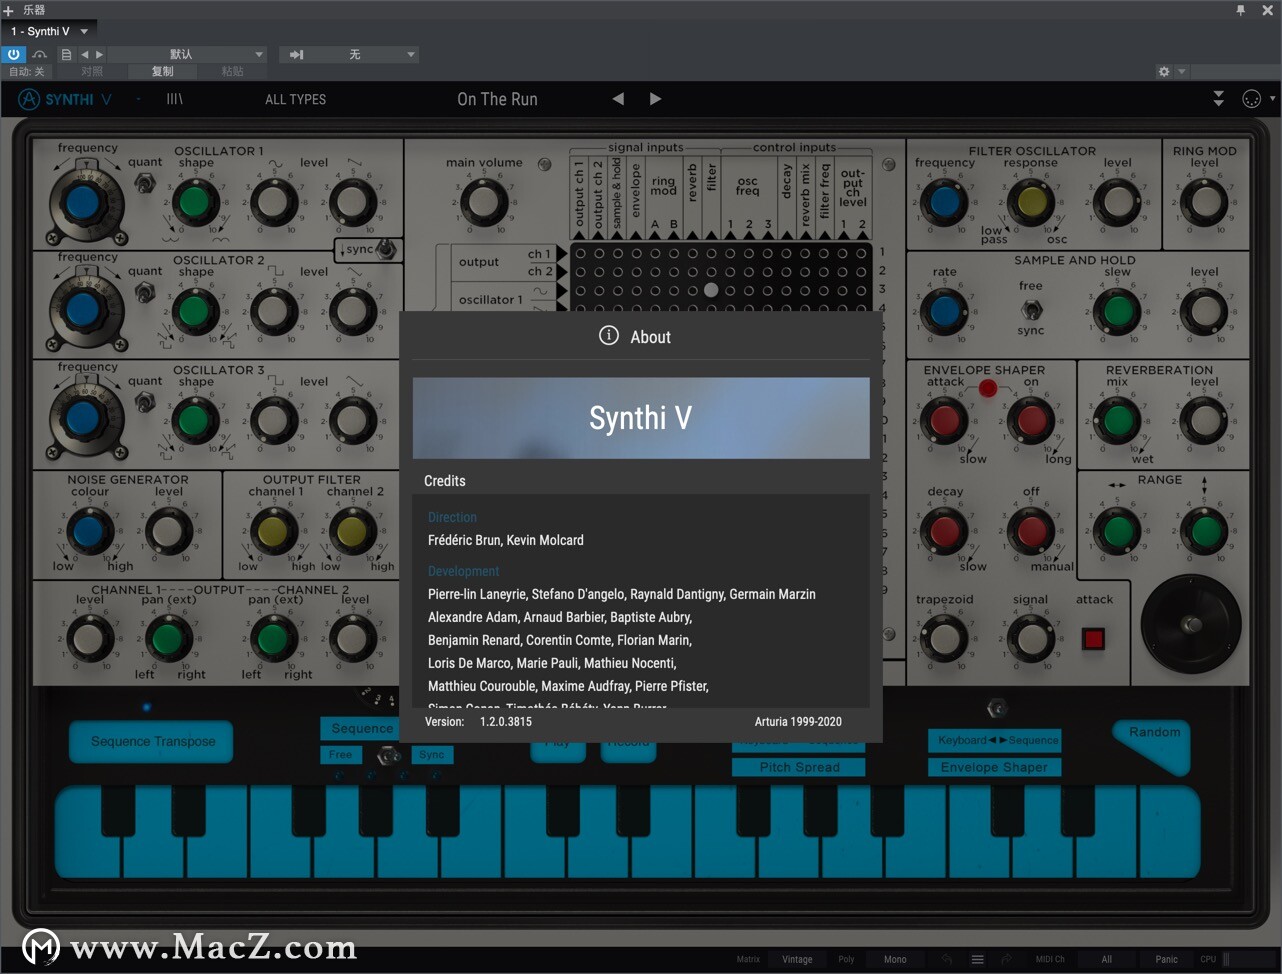1282x974 pixels.
Task: Click the Arturia Synthi V logo
Action: [x=66, y=99]
